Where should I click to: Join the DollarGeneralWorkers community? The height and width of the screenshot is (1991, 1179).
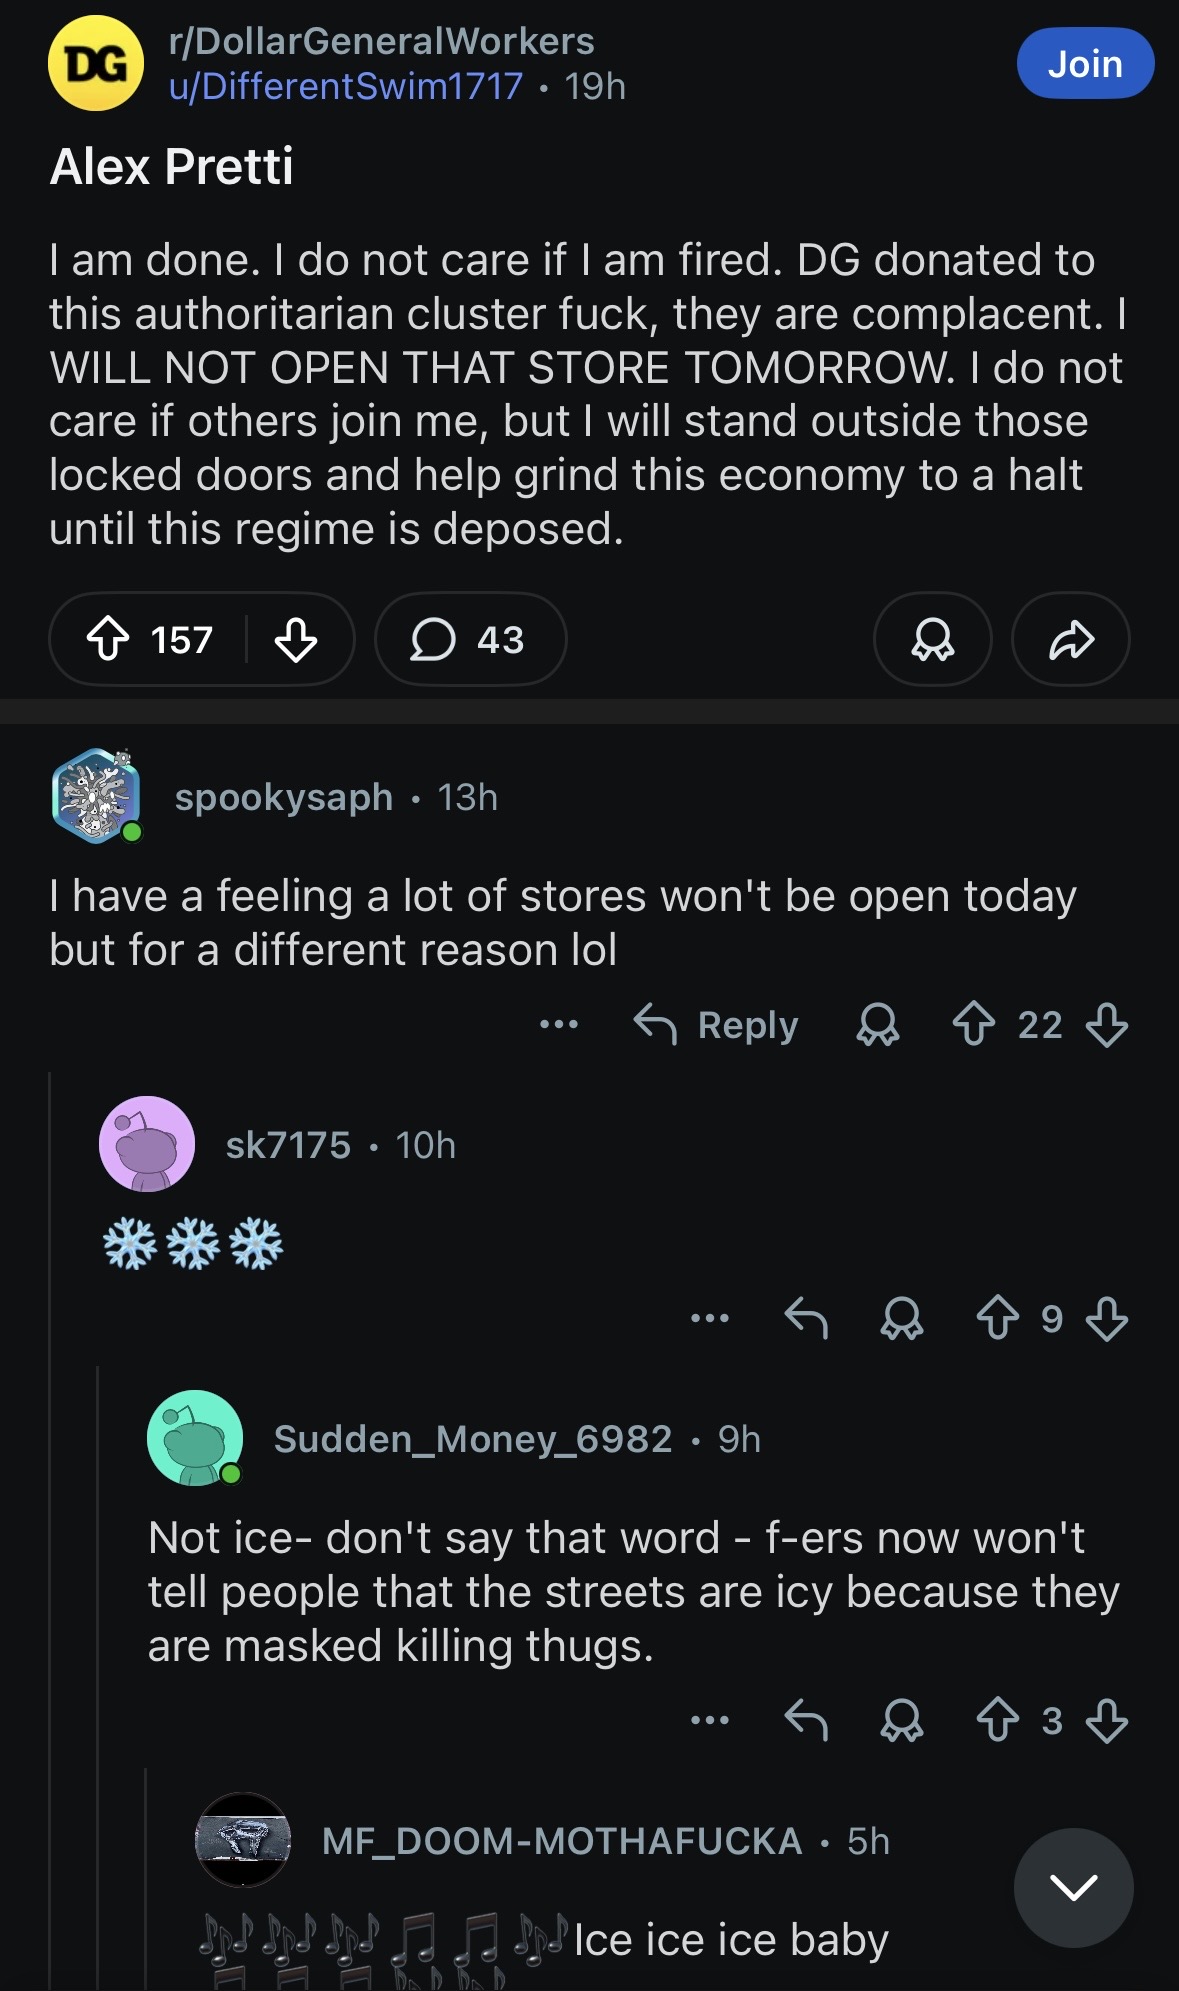click(x=1085, y=64)
